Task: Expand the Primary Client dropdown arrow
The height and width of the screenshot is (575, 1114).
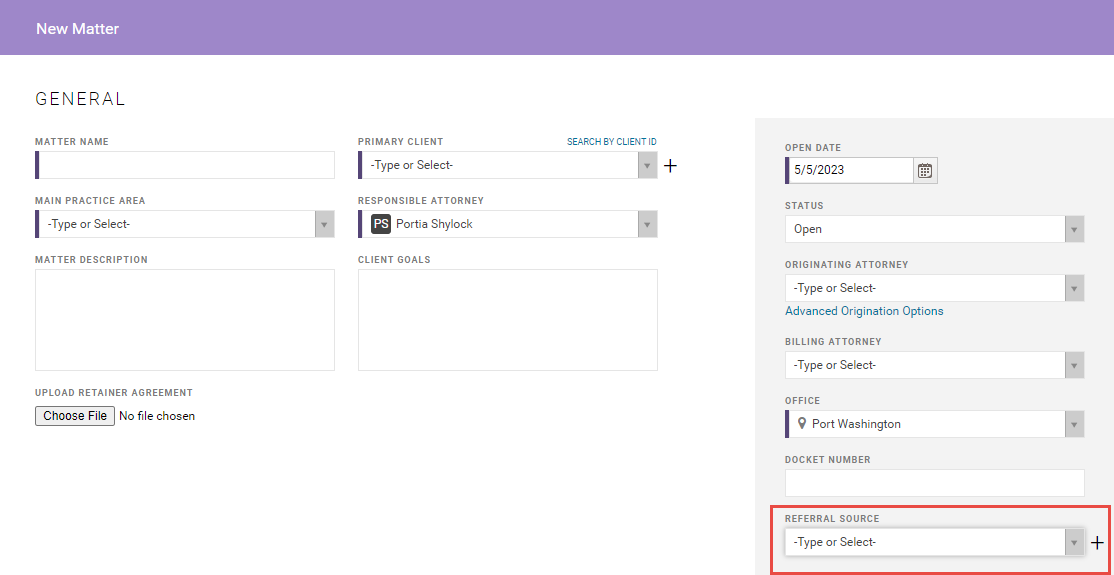Action: (x=647, y=165)
